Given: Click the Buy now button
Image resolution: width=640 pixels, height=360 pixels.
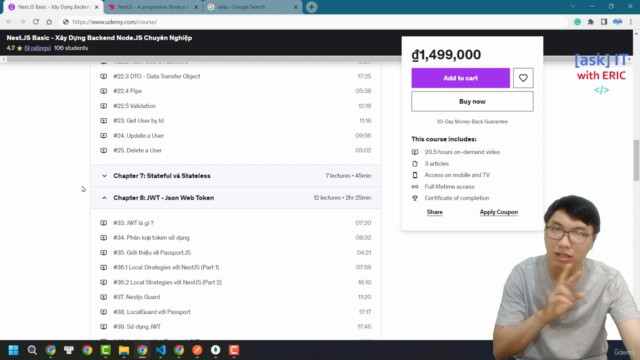Looking at the screenshot, I should (x=472, y=101).
